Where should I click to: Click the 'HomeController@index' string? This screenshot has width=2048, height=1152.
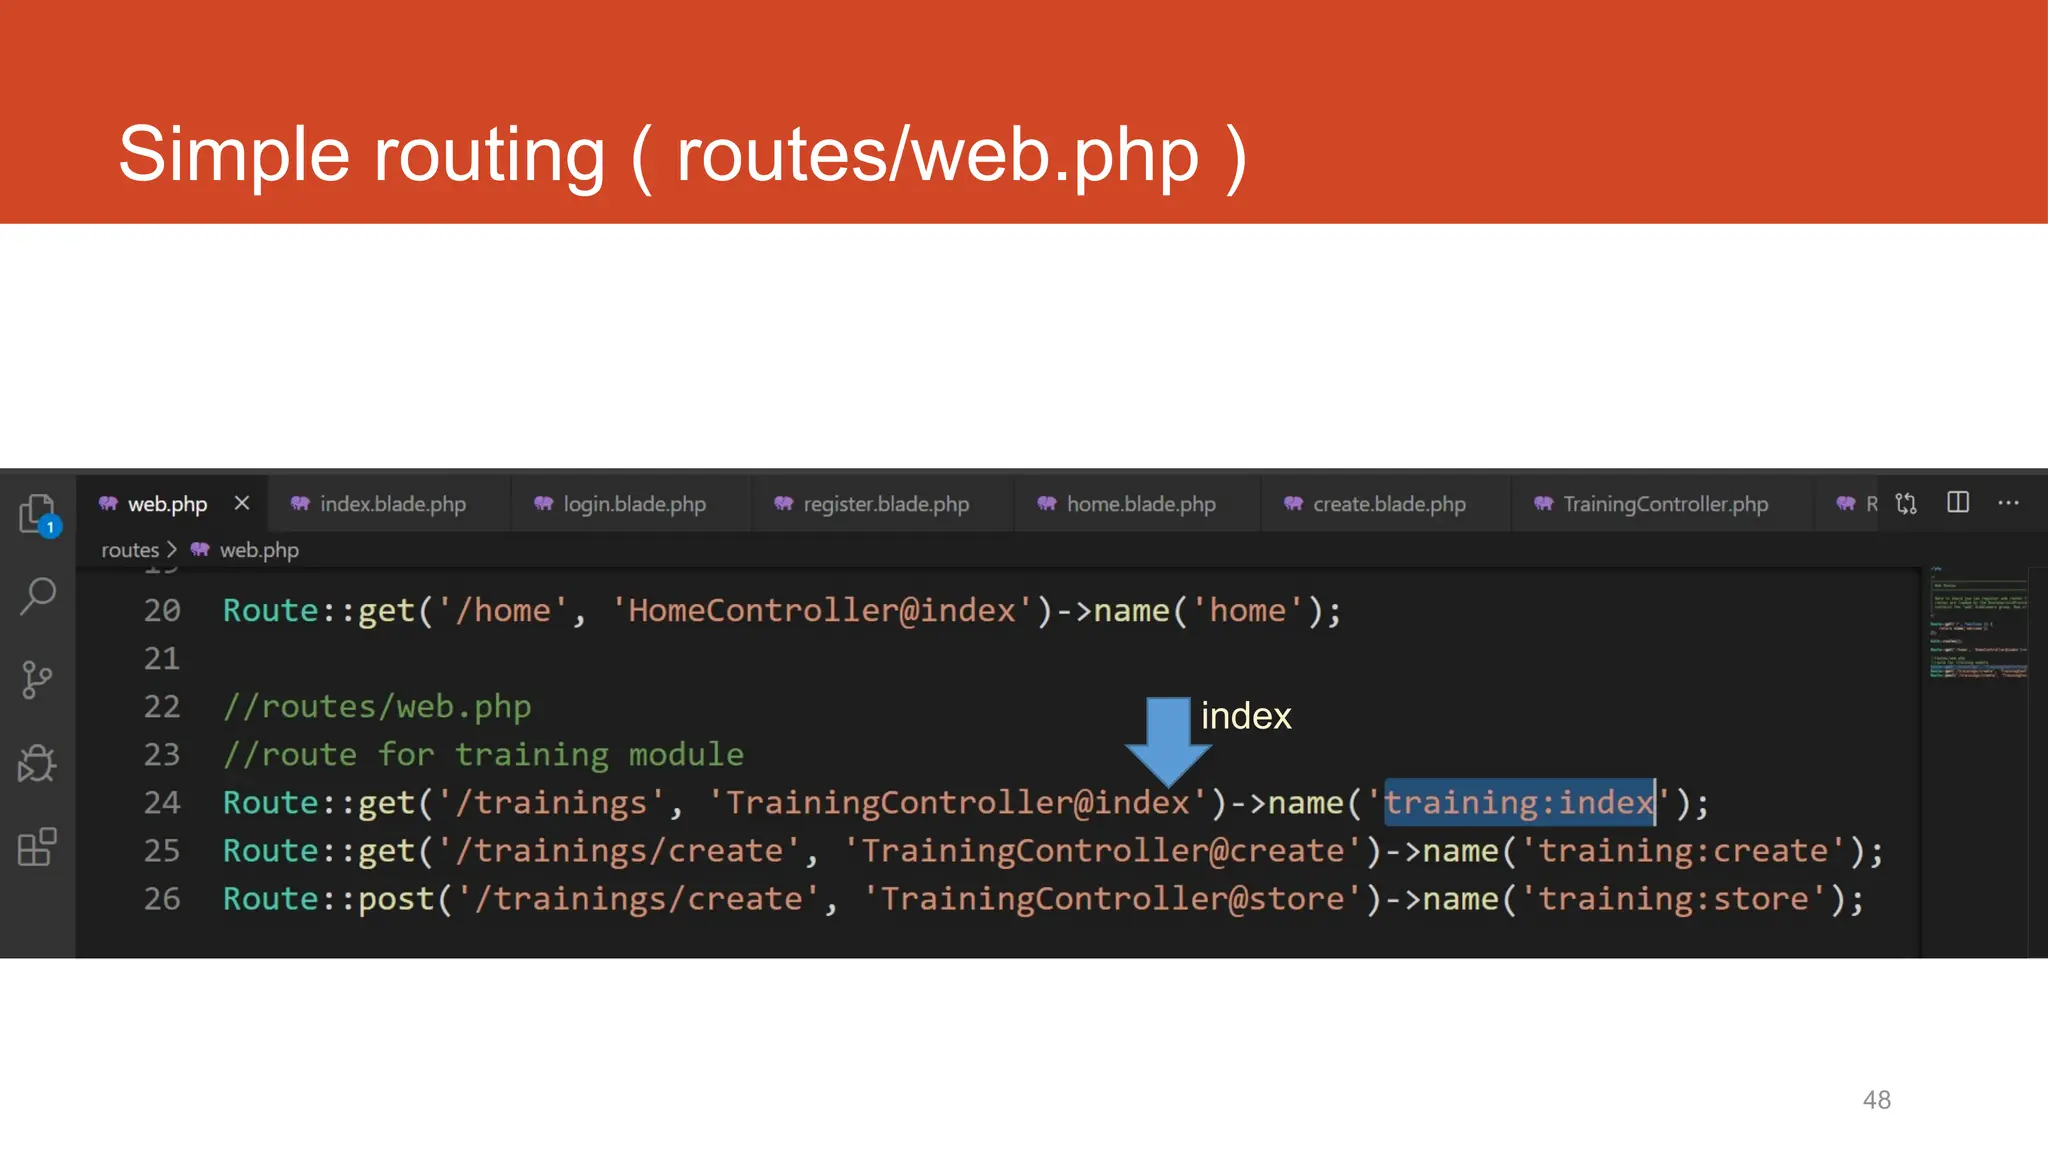pyautogui.click(x=822, y=610)
